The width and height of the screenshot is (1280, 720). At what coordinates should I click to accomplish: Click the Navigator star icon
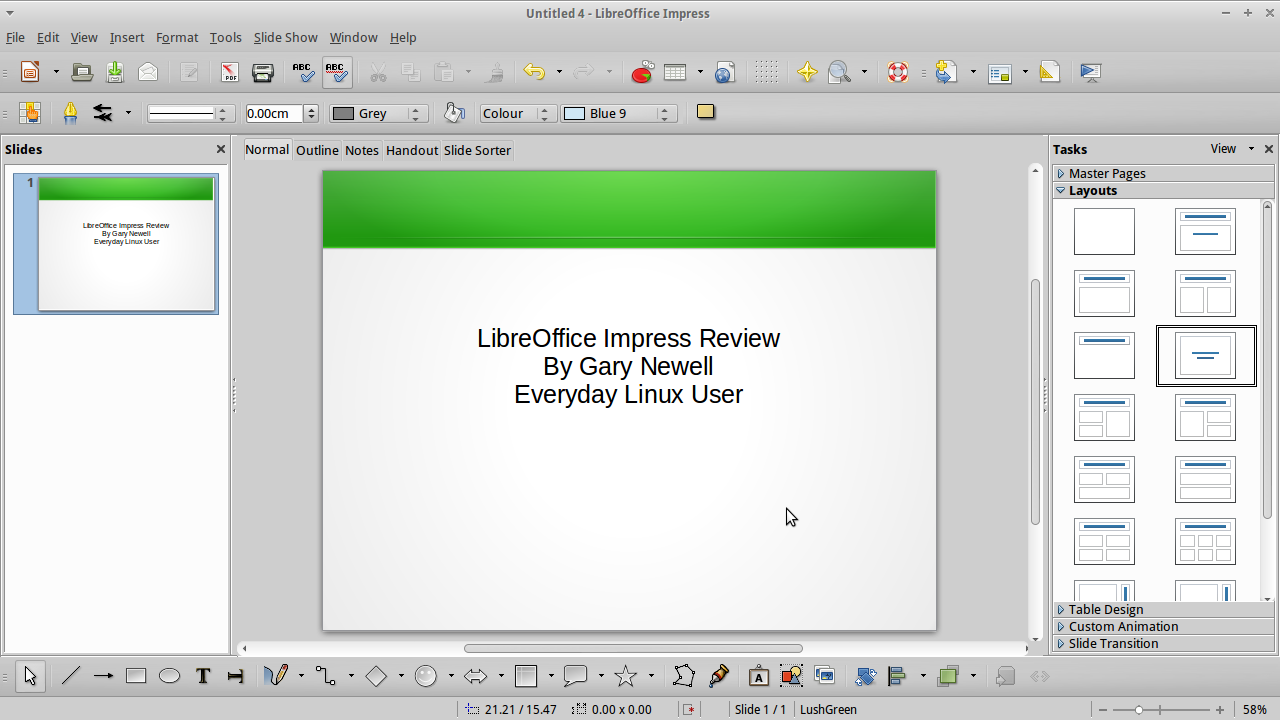coord(807,72)
